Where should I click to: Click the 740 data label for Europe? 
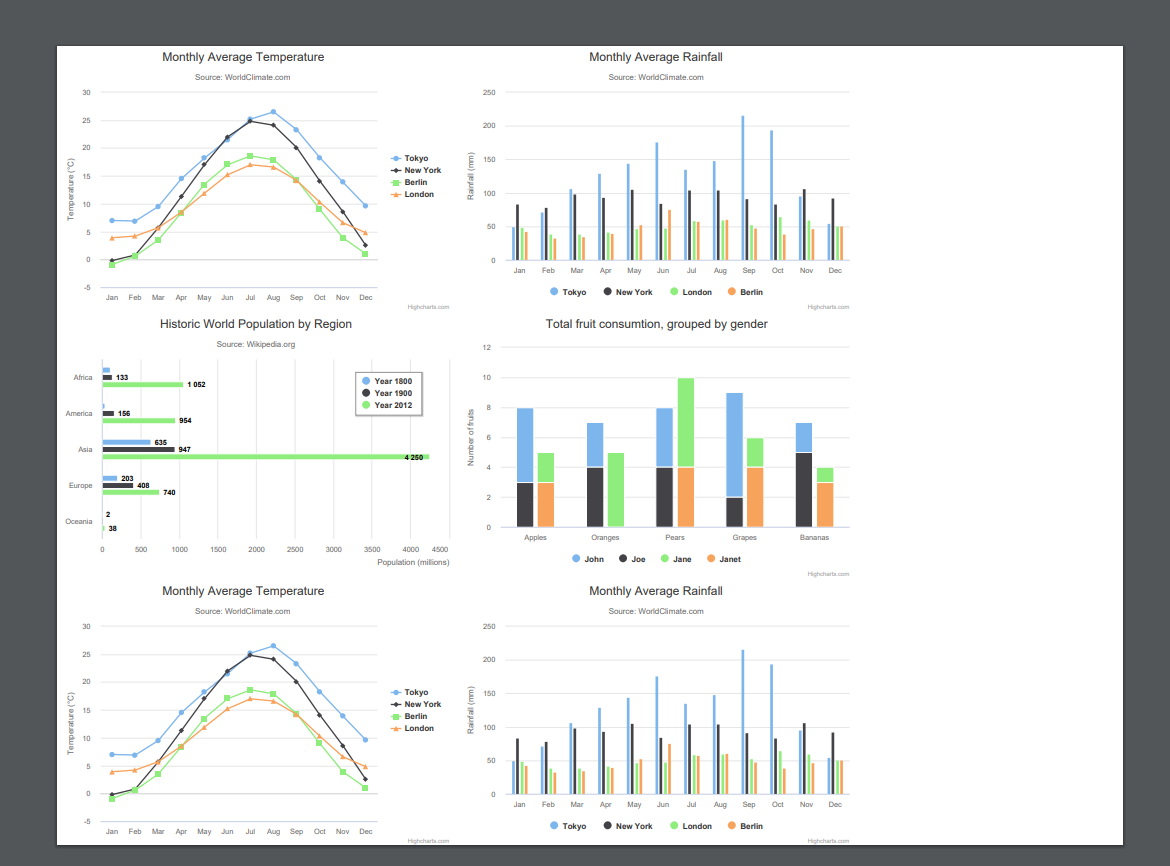169,492
